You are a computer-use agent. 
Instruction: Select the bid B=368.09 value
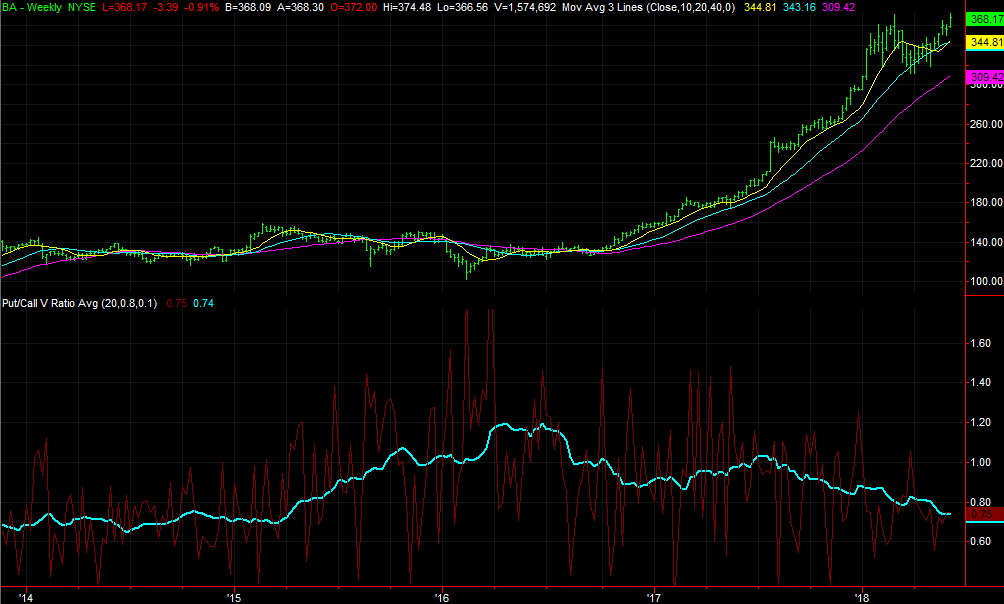point(248,8)
